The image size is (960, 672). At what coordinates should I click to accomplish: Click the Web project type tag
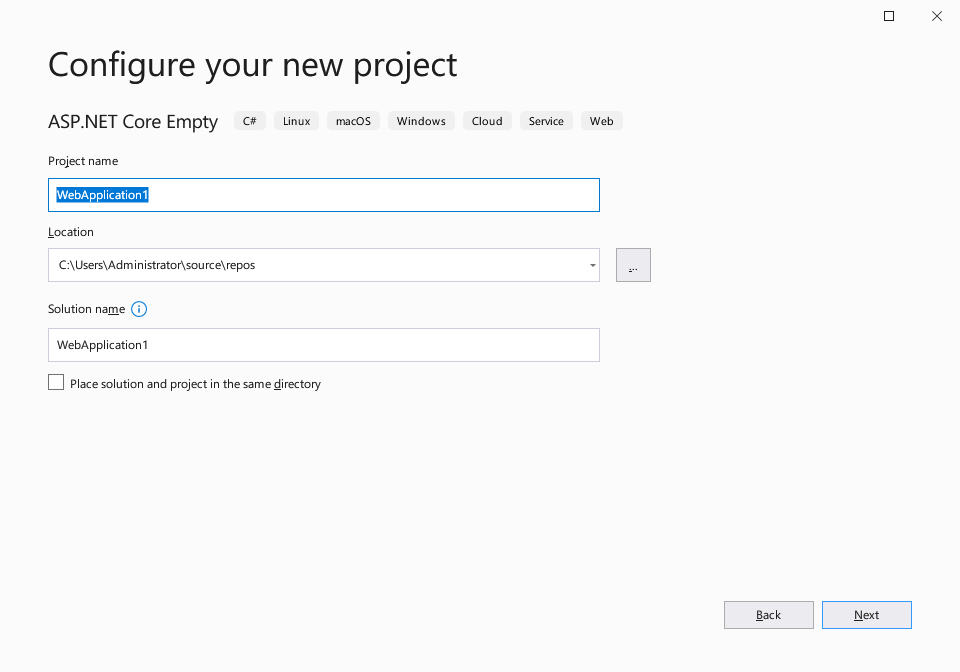tap(602, 121)
